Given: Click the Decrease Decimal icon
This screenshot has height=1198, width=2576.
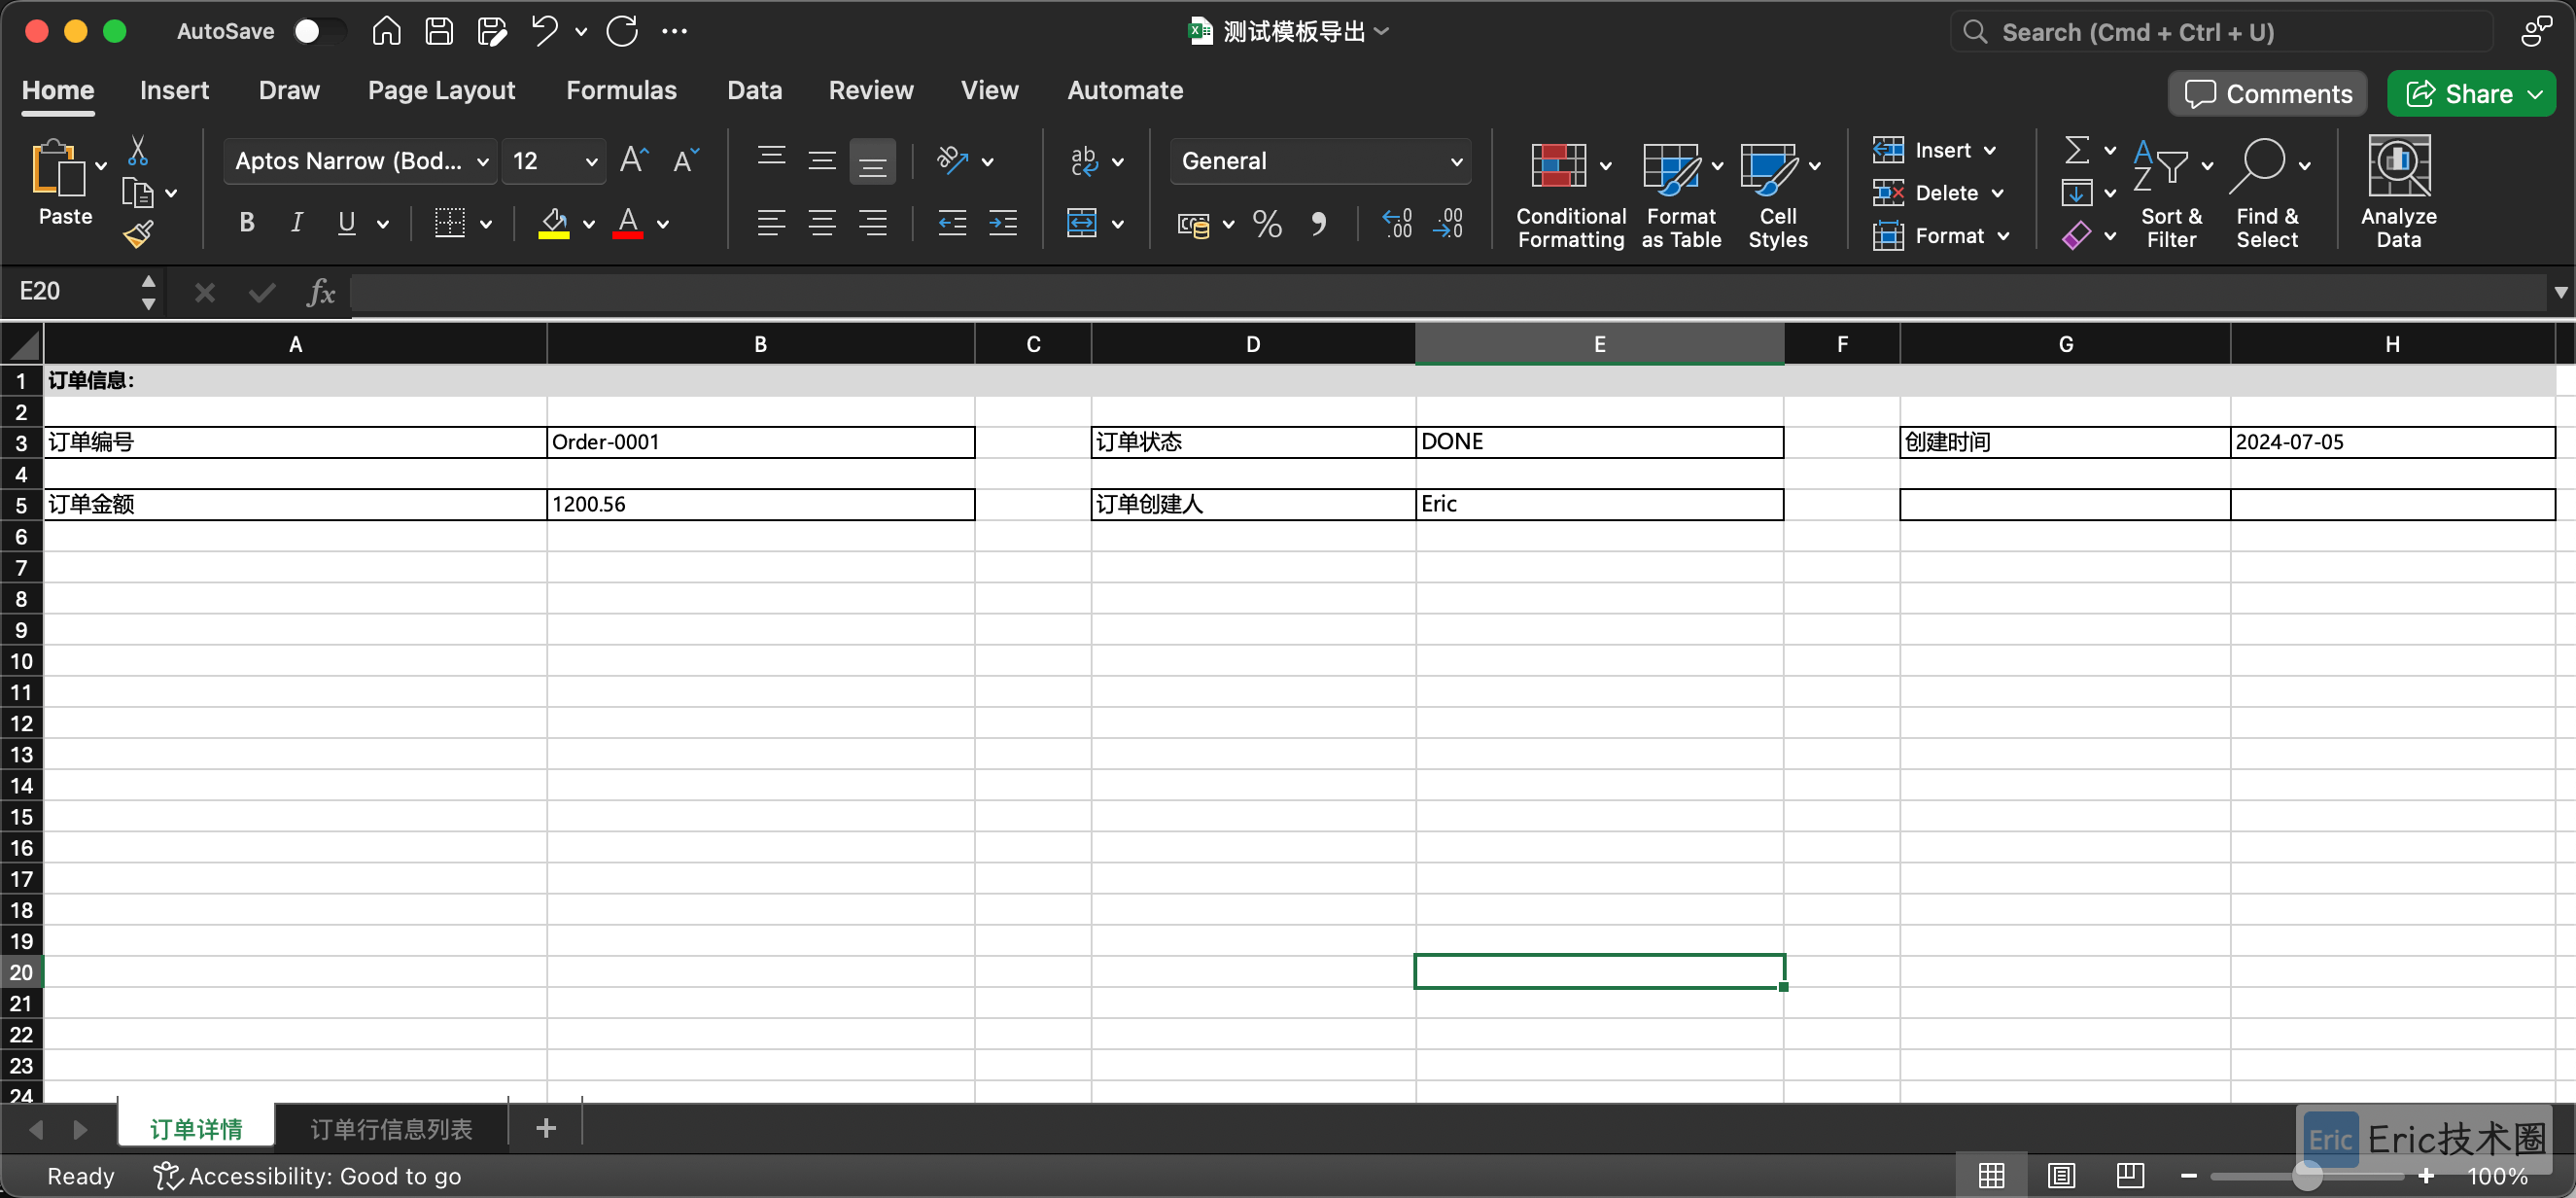Looking at the screenshot, I should point(1448,223).
